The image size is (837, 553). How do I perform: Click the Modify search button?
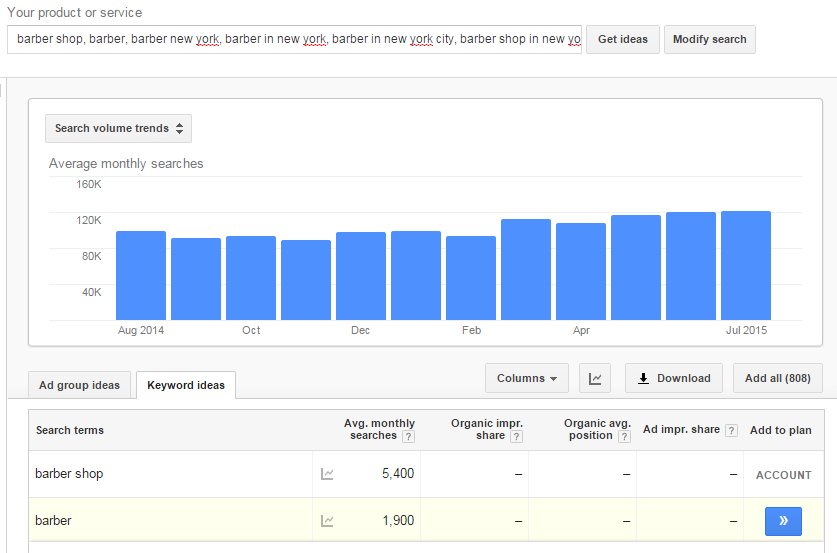click(x=709, y=40)
